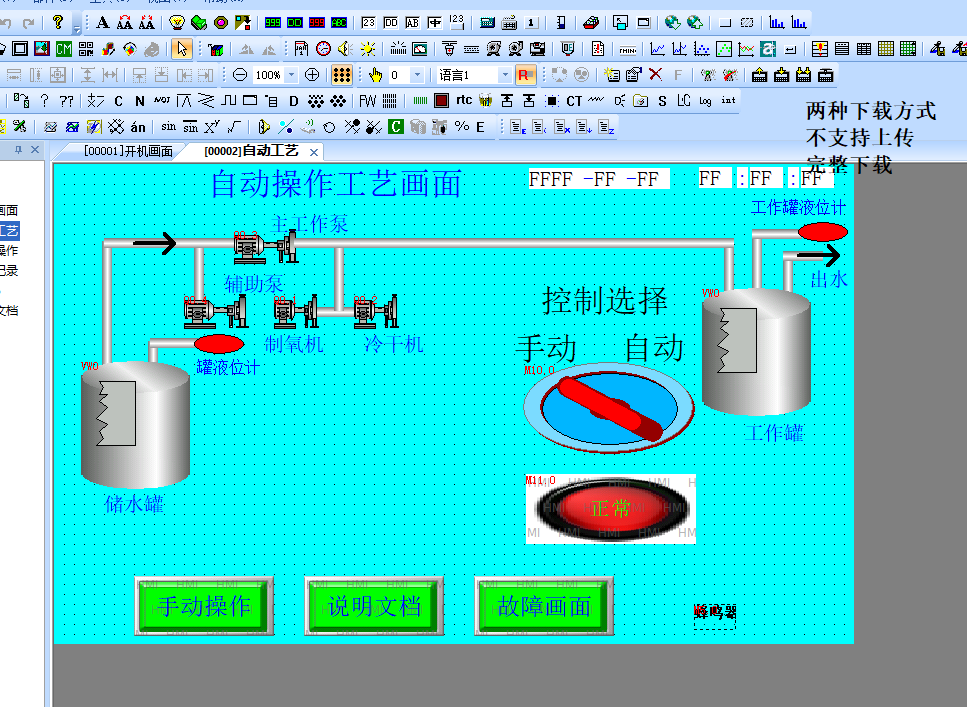Click the green 故障画面 button
The width and height of the screenshot is (967, 707).
544,606
